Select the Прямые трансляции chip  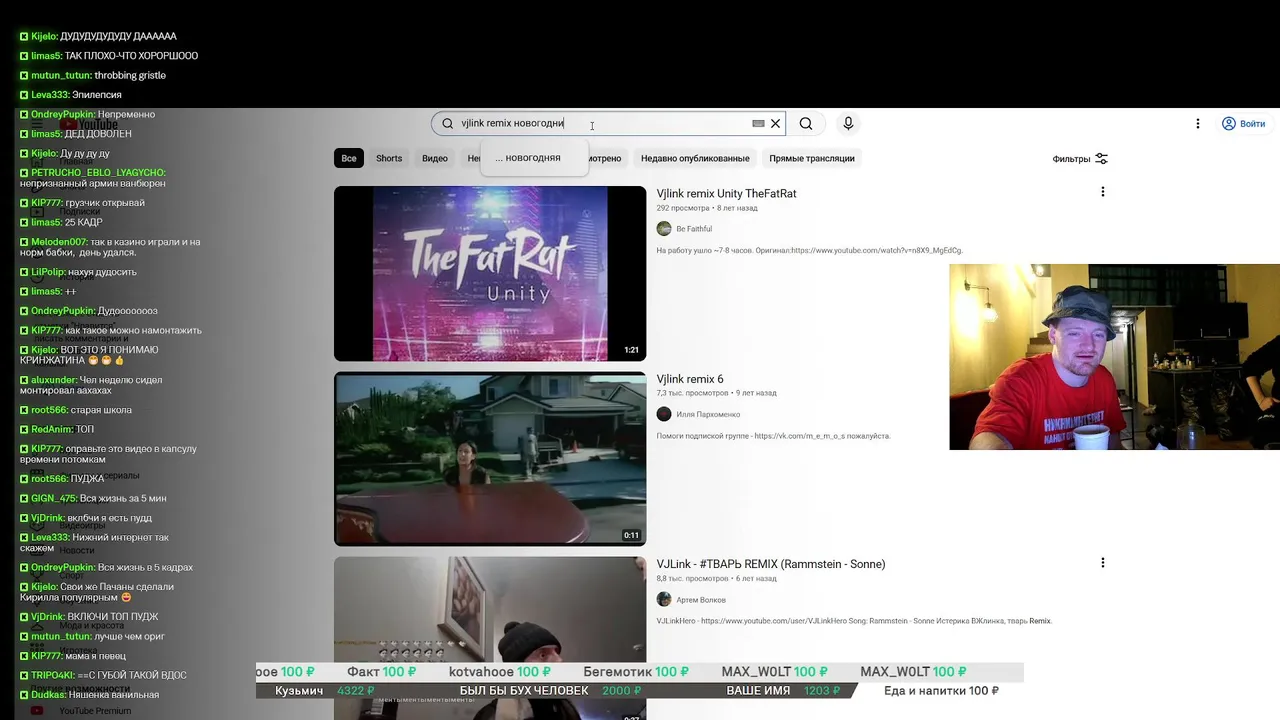[812, 158]
